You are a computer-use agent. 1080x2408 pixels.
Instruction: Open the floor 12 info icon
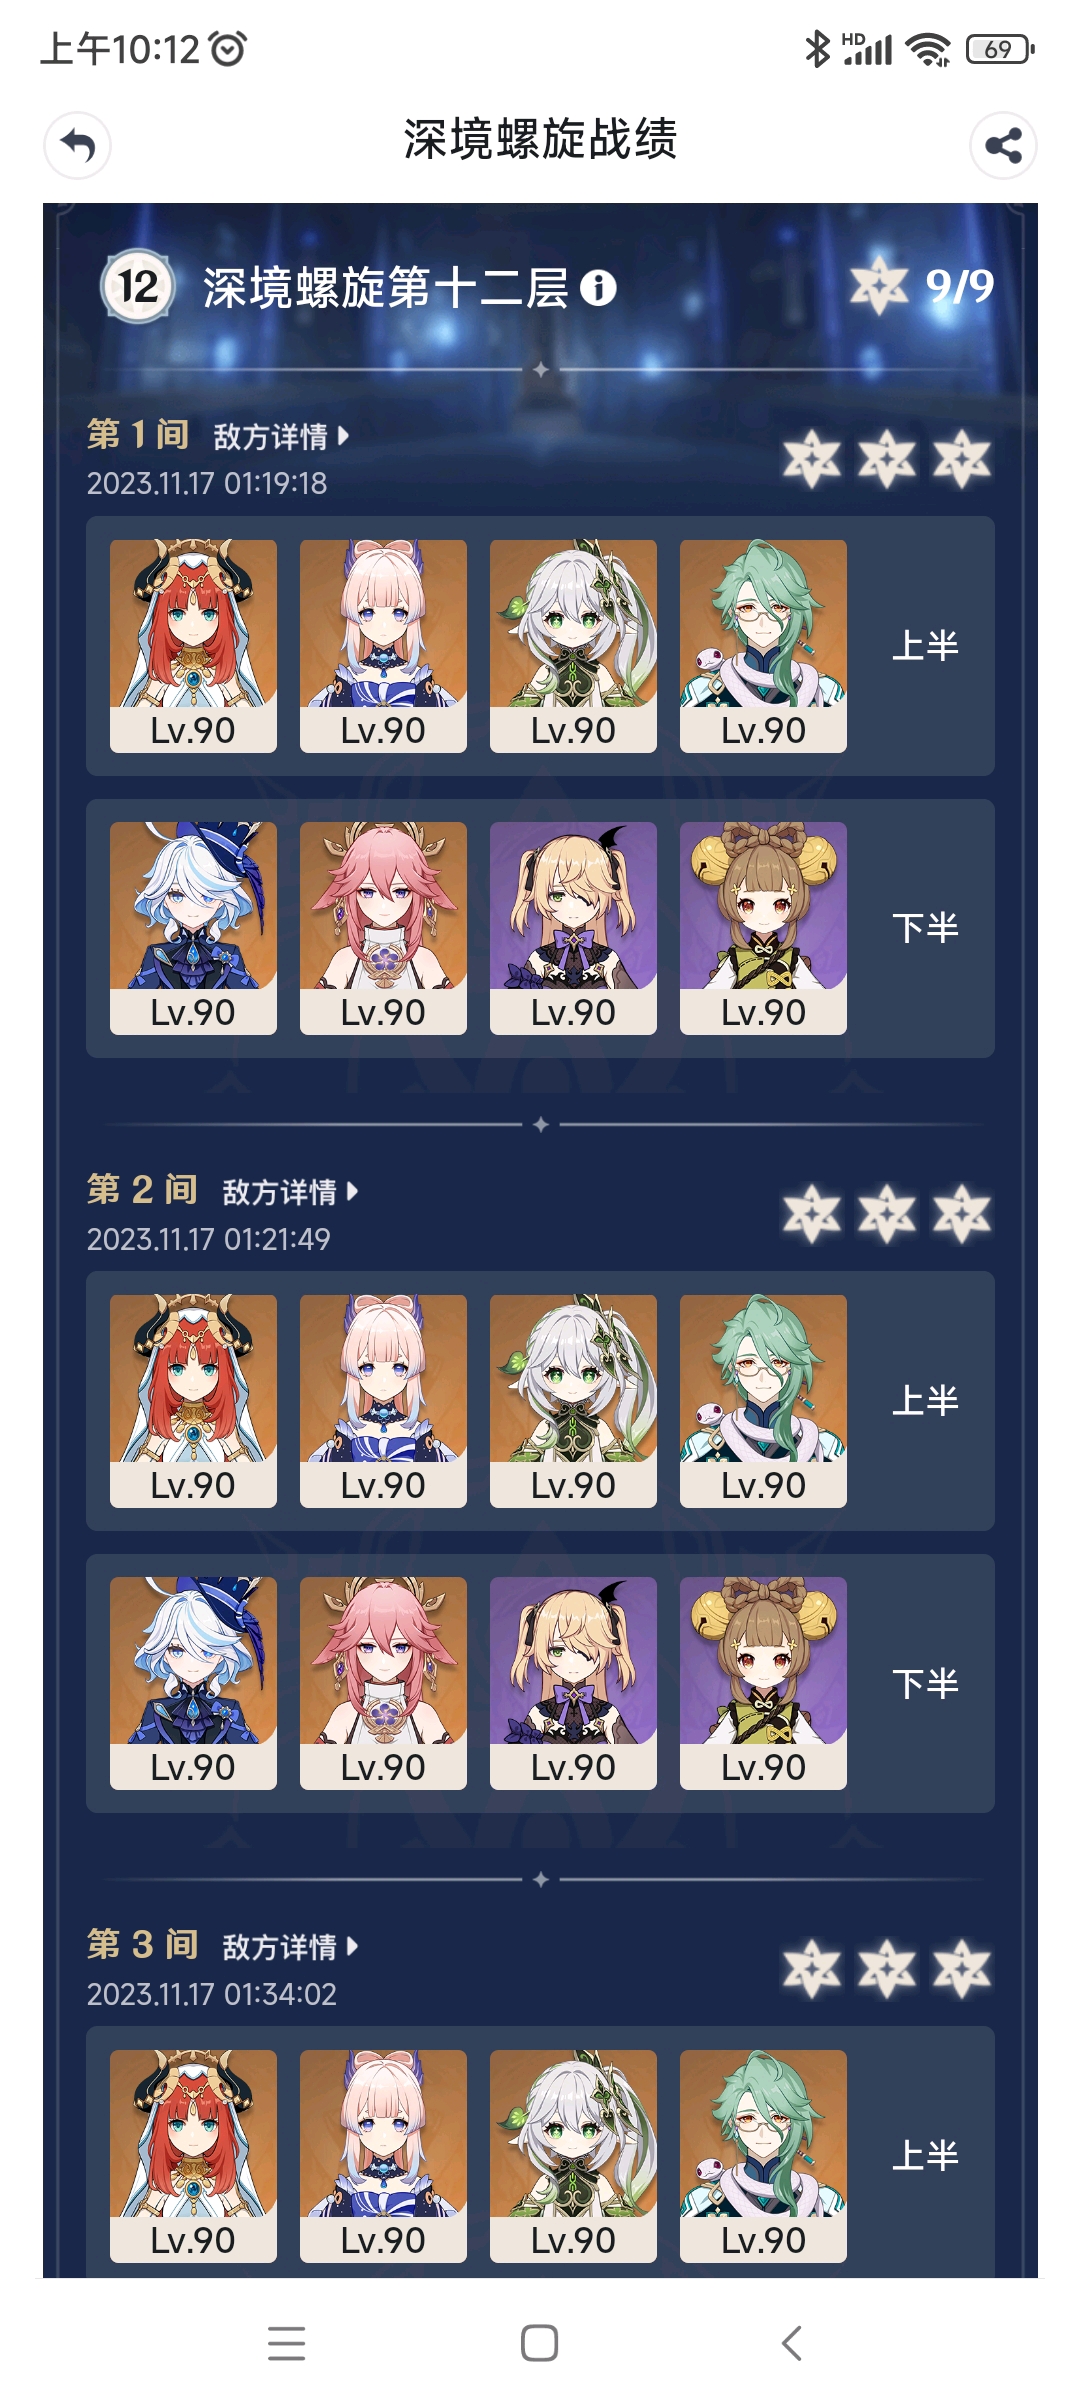point(598,288)
